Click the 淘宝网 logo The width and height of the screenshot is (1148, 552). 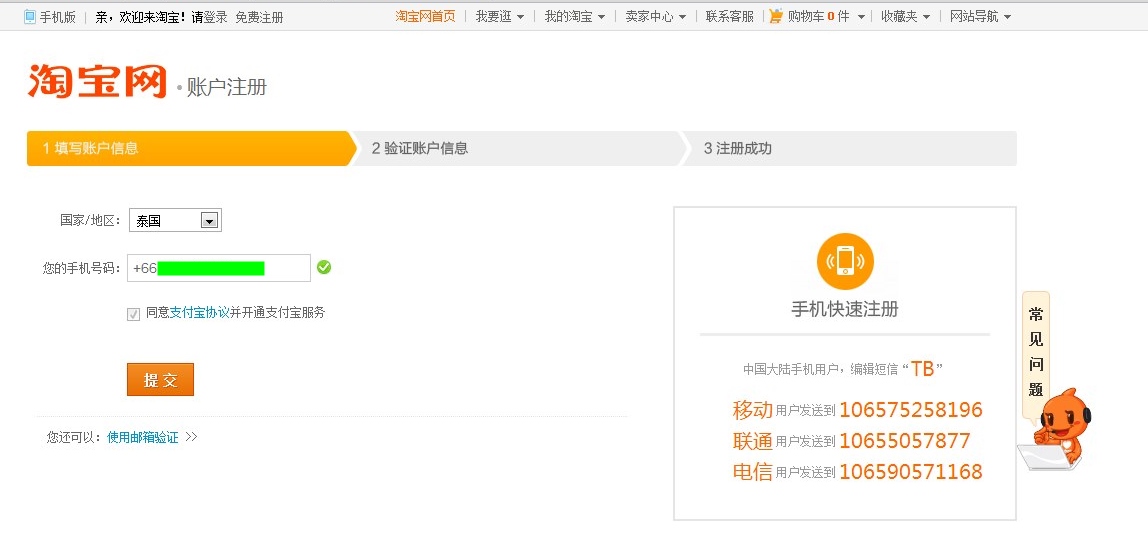coord(97,81)
